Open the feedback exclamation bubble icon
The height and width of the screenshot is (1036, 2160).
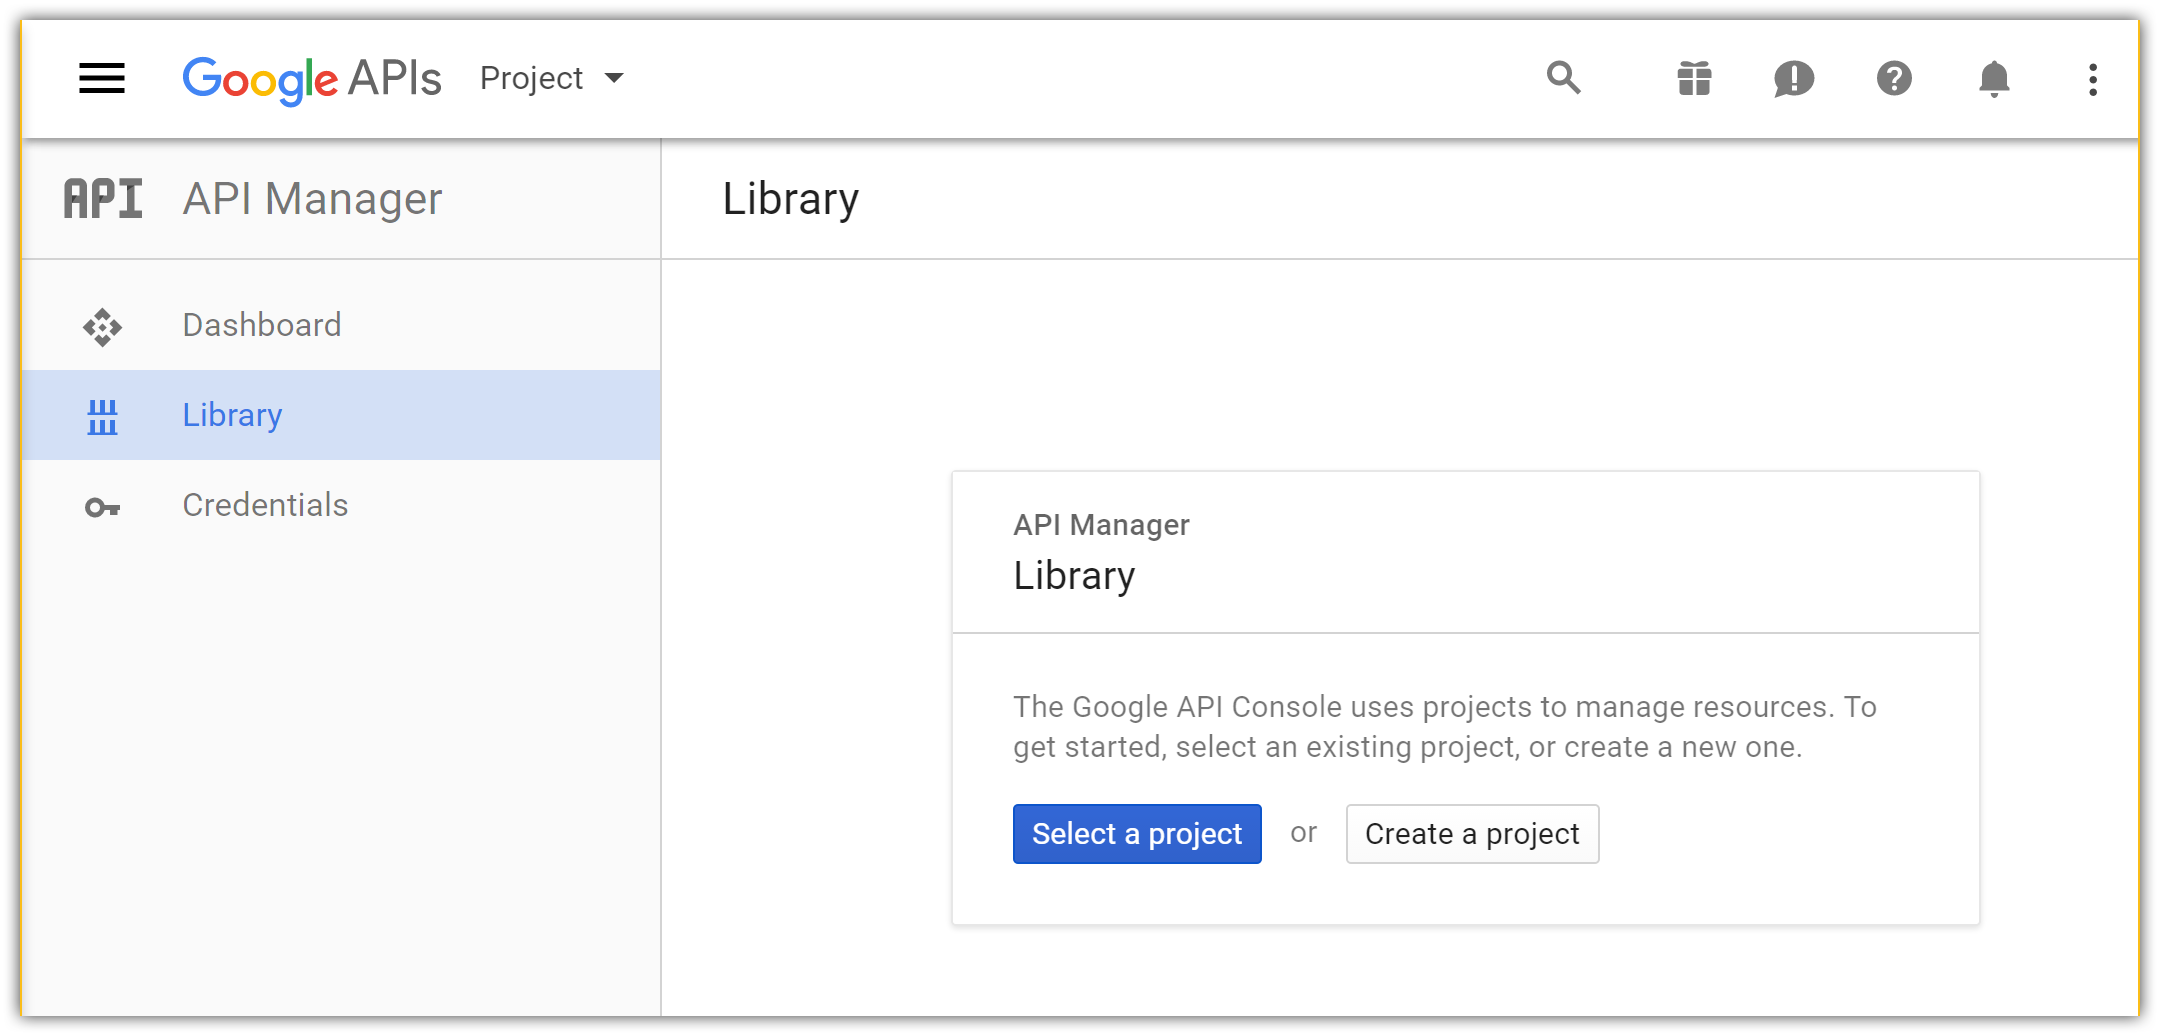pos(1794,78)
